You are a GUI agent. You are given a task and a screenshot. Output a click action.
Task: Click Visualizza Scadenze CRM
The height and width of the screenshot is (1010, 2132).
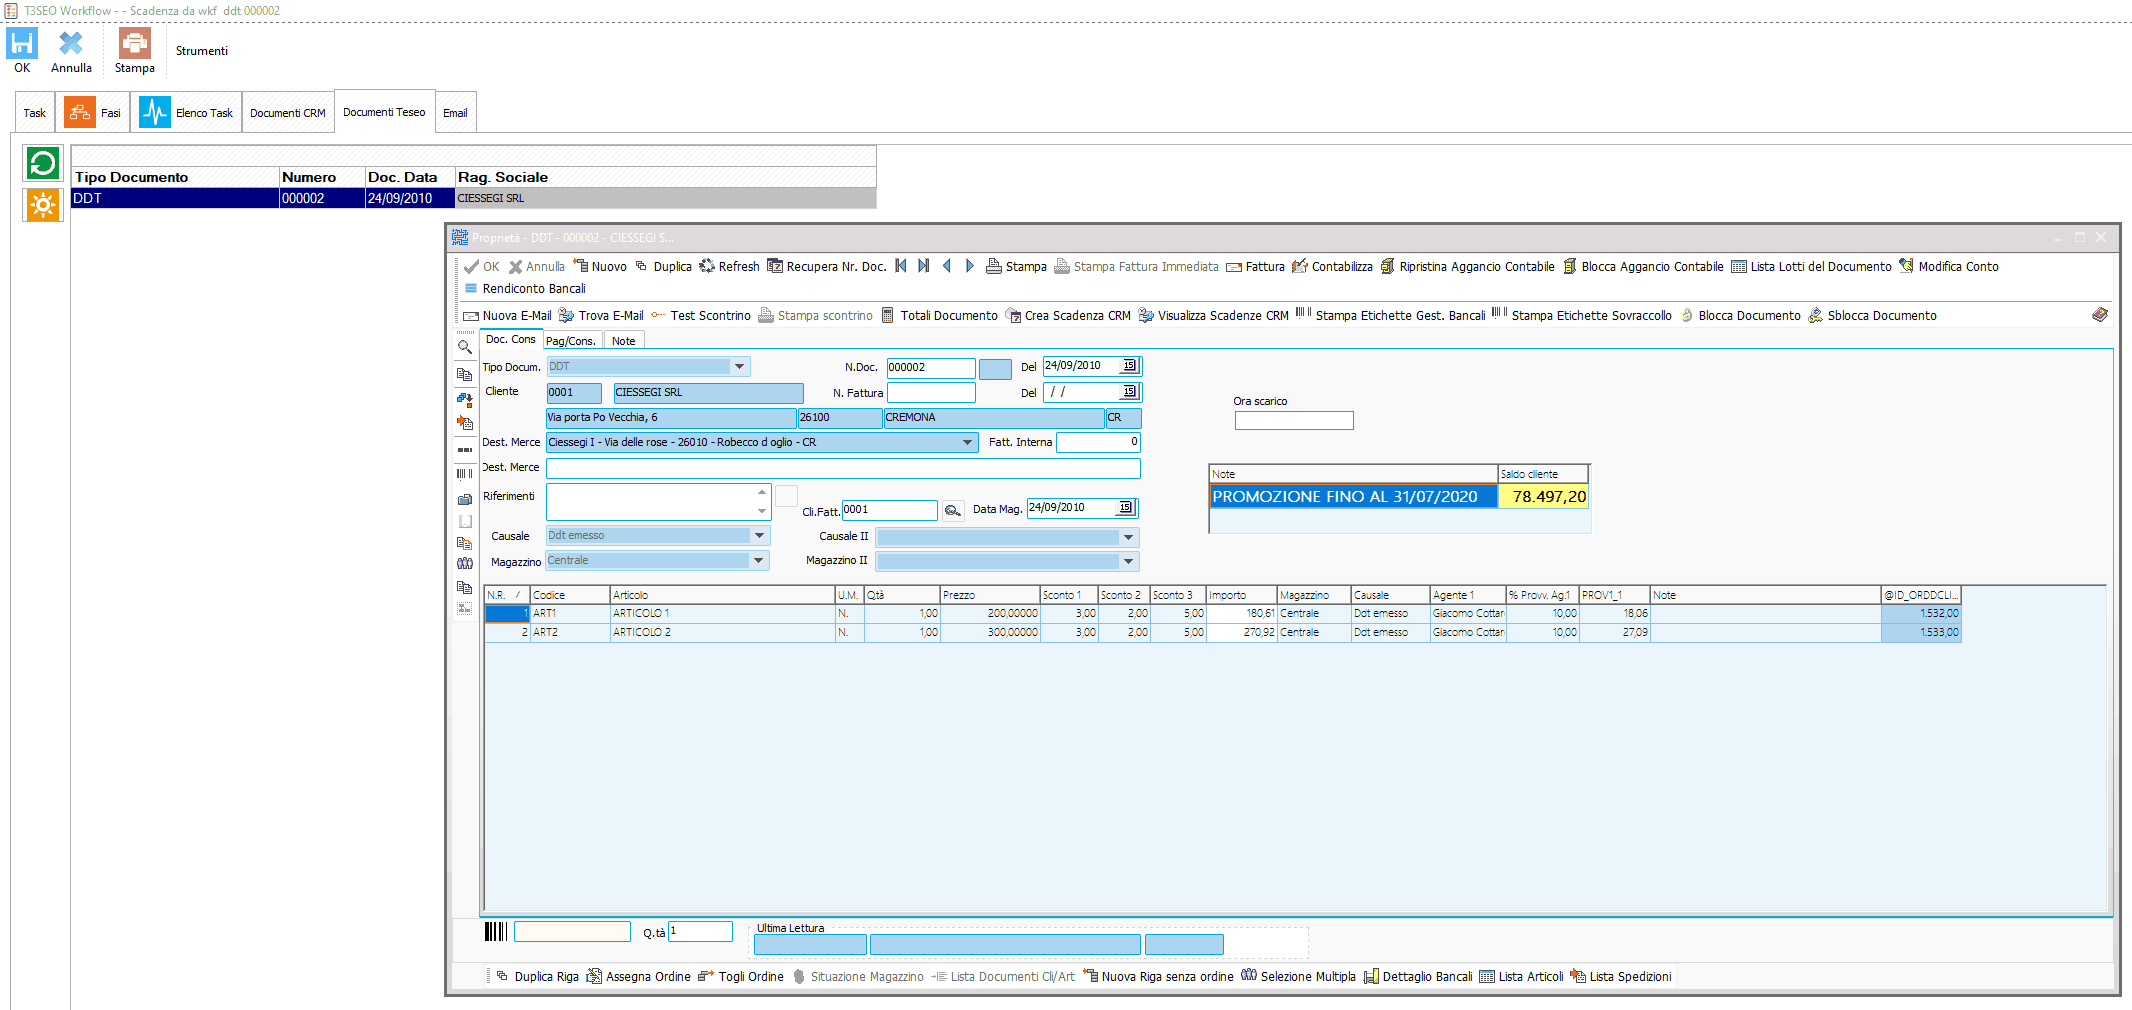pos(1214,315)
